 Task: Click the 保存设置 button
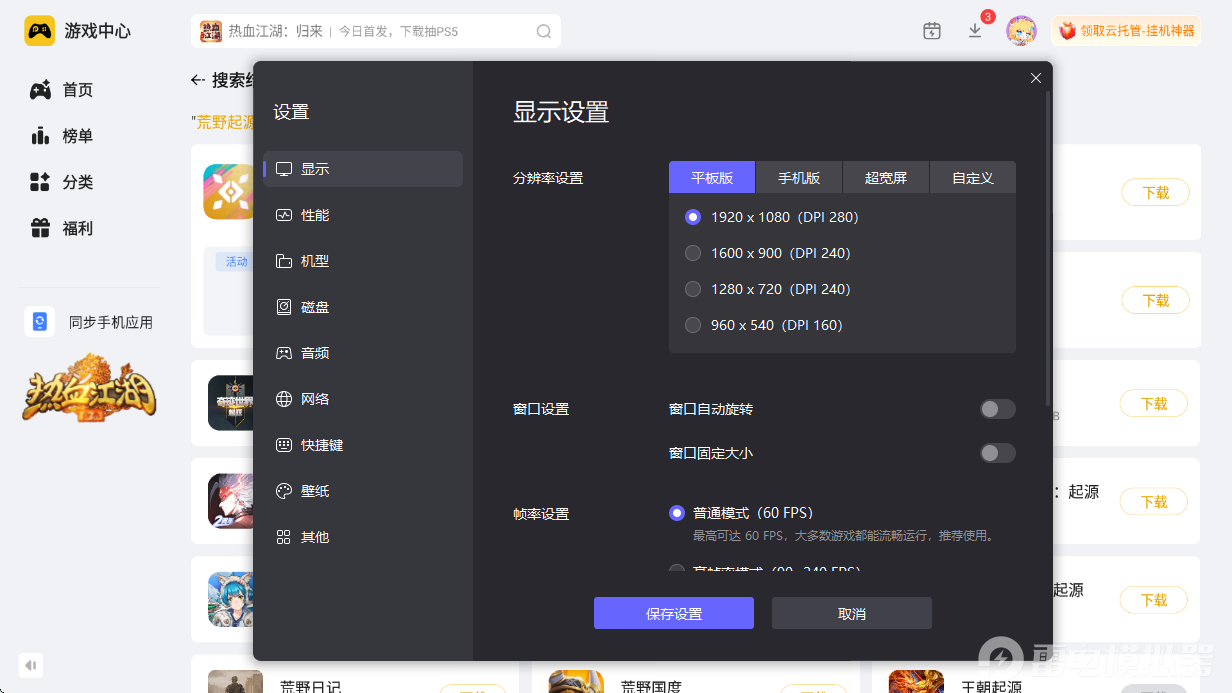[674, 613]
